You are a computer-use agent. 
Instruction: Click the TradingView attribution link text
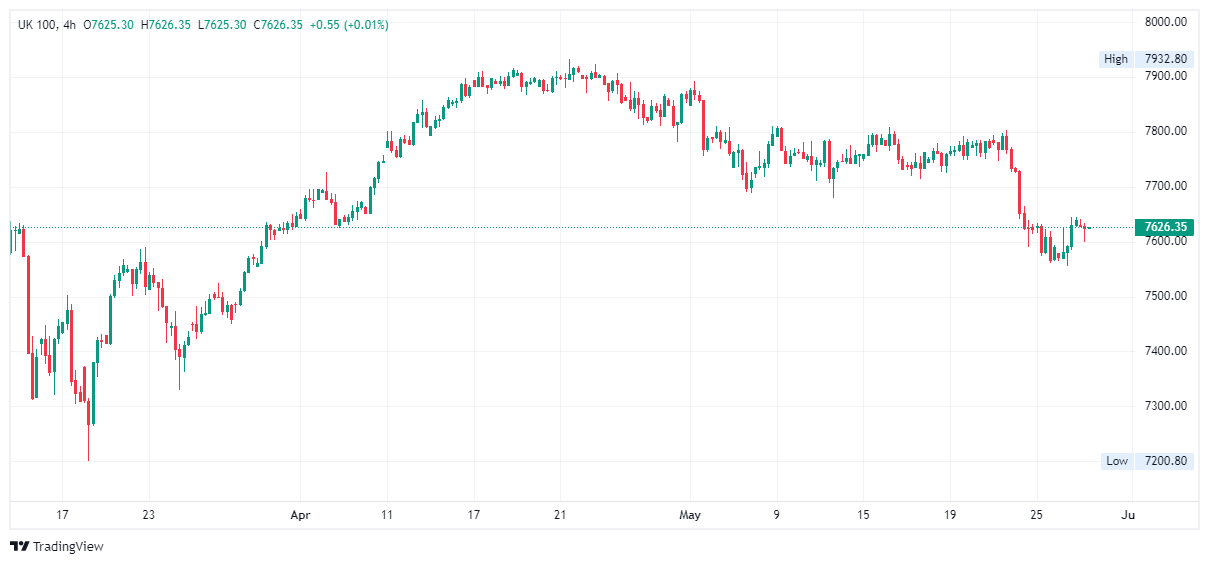(x=68, y=547)
